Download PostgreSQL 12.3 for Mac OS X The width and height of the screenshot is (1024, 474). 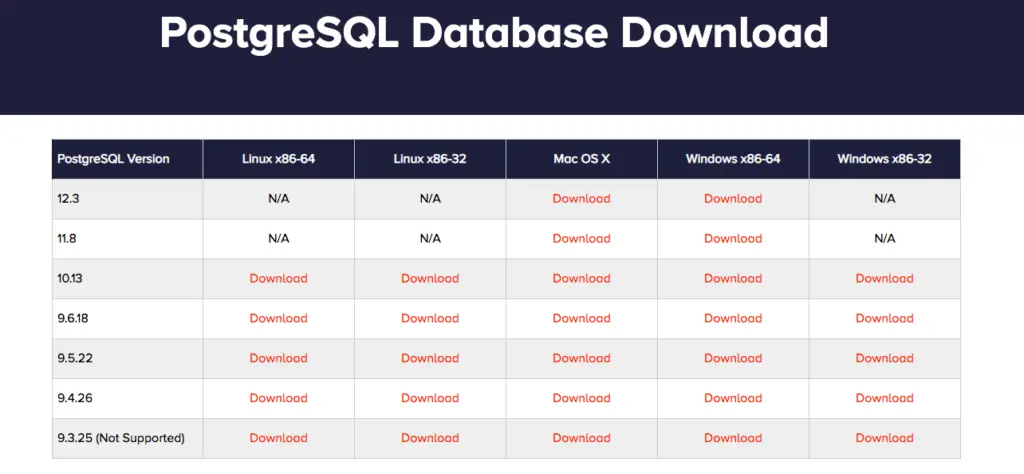[x=581, y=198]
